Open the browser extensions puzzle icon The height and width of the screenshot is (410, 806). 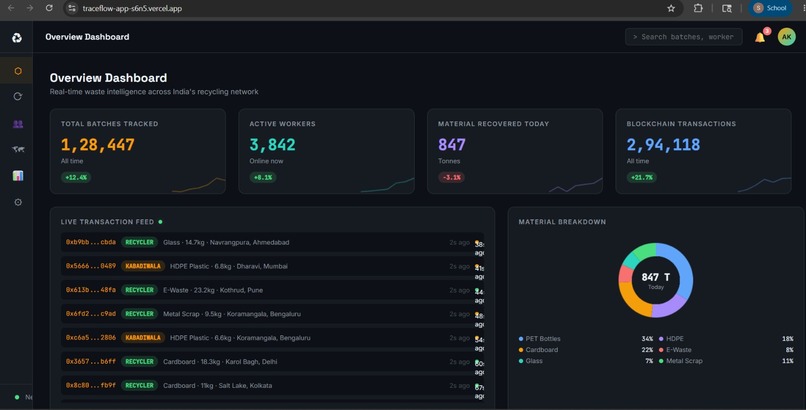tap(698, 8)
